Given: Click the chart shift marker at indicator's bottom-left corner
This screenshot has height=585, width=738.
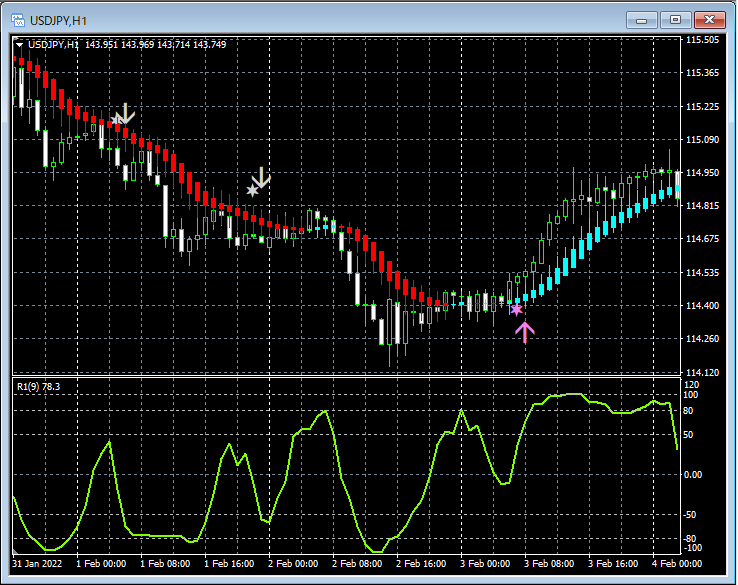Looking at the screenshot, I should [x=16, y=551].
